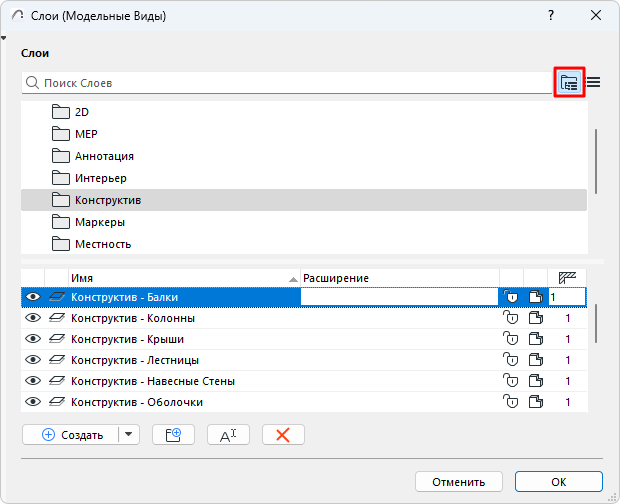Select the Конструктив folder in tree
Viewport: 620px width, 504px height.
pos(108,200)
